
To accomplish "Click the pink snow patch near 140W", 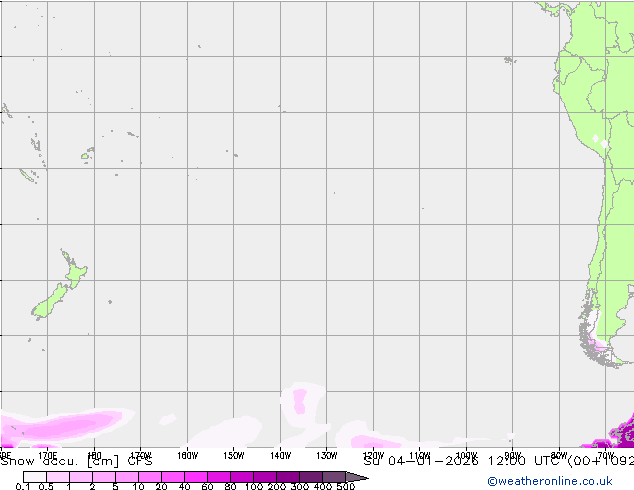I will click(300, 401).
